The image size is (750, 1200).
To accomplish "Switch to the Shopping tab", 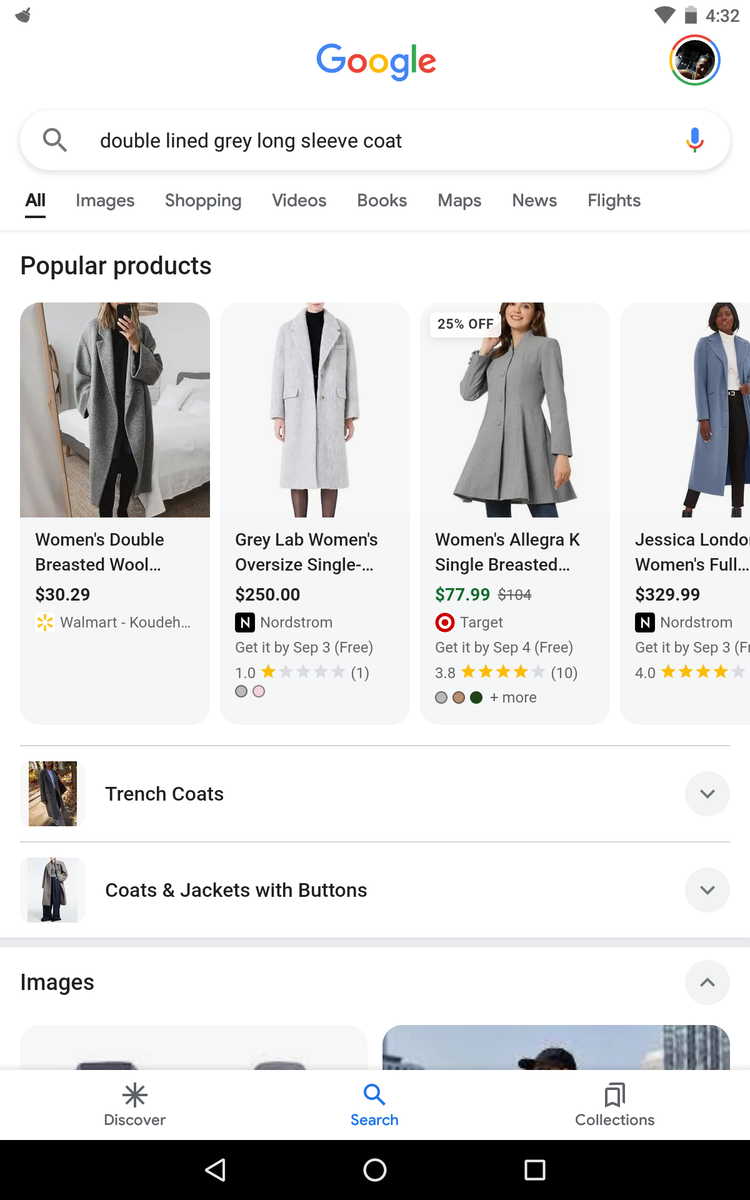I will tap(203, 201).
